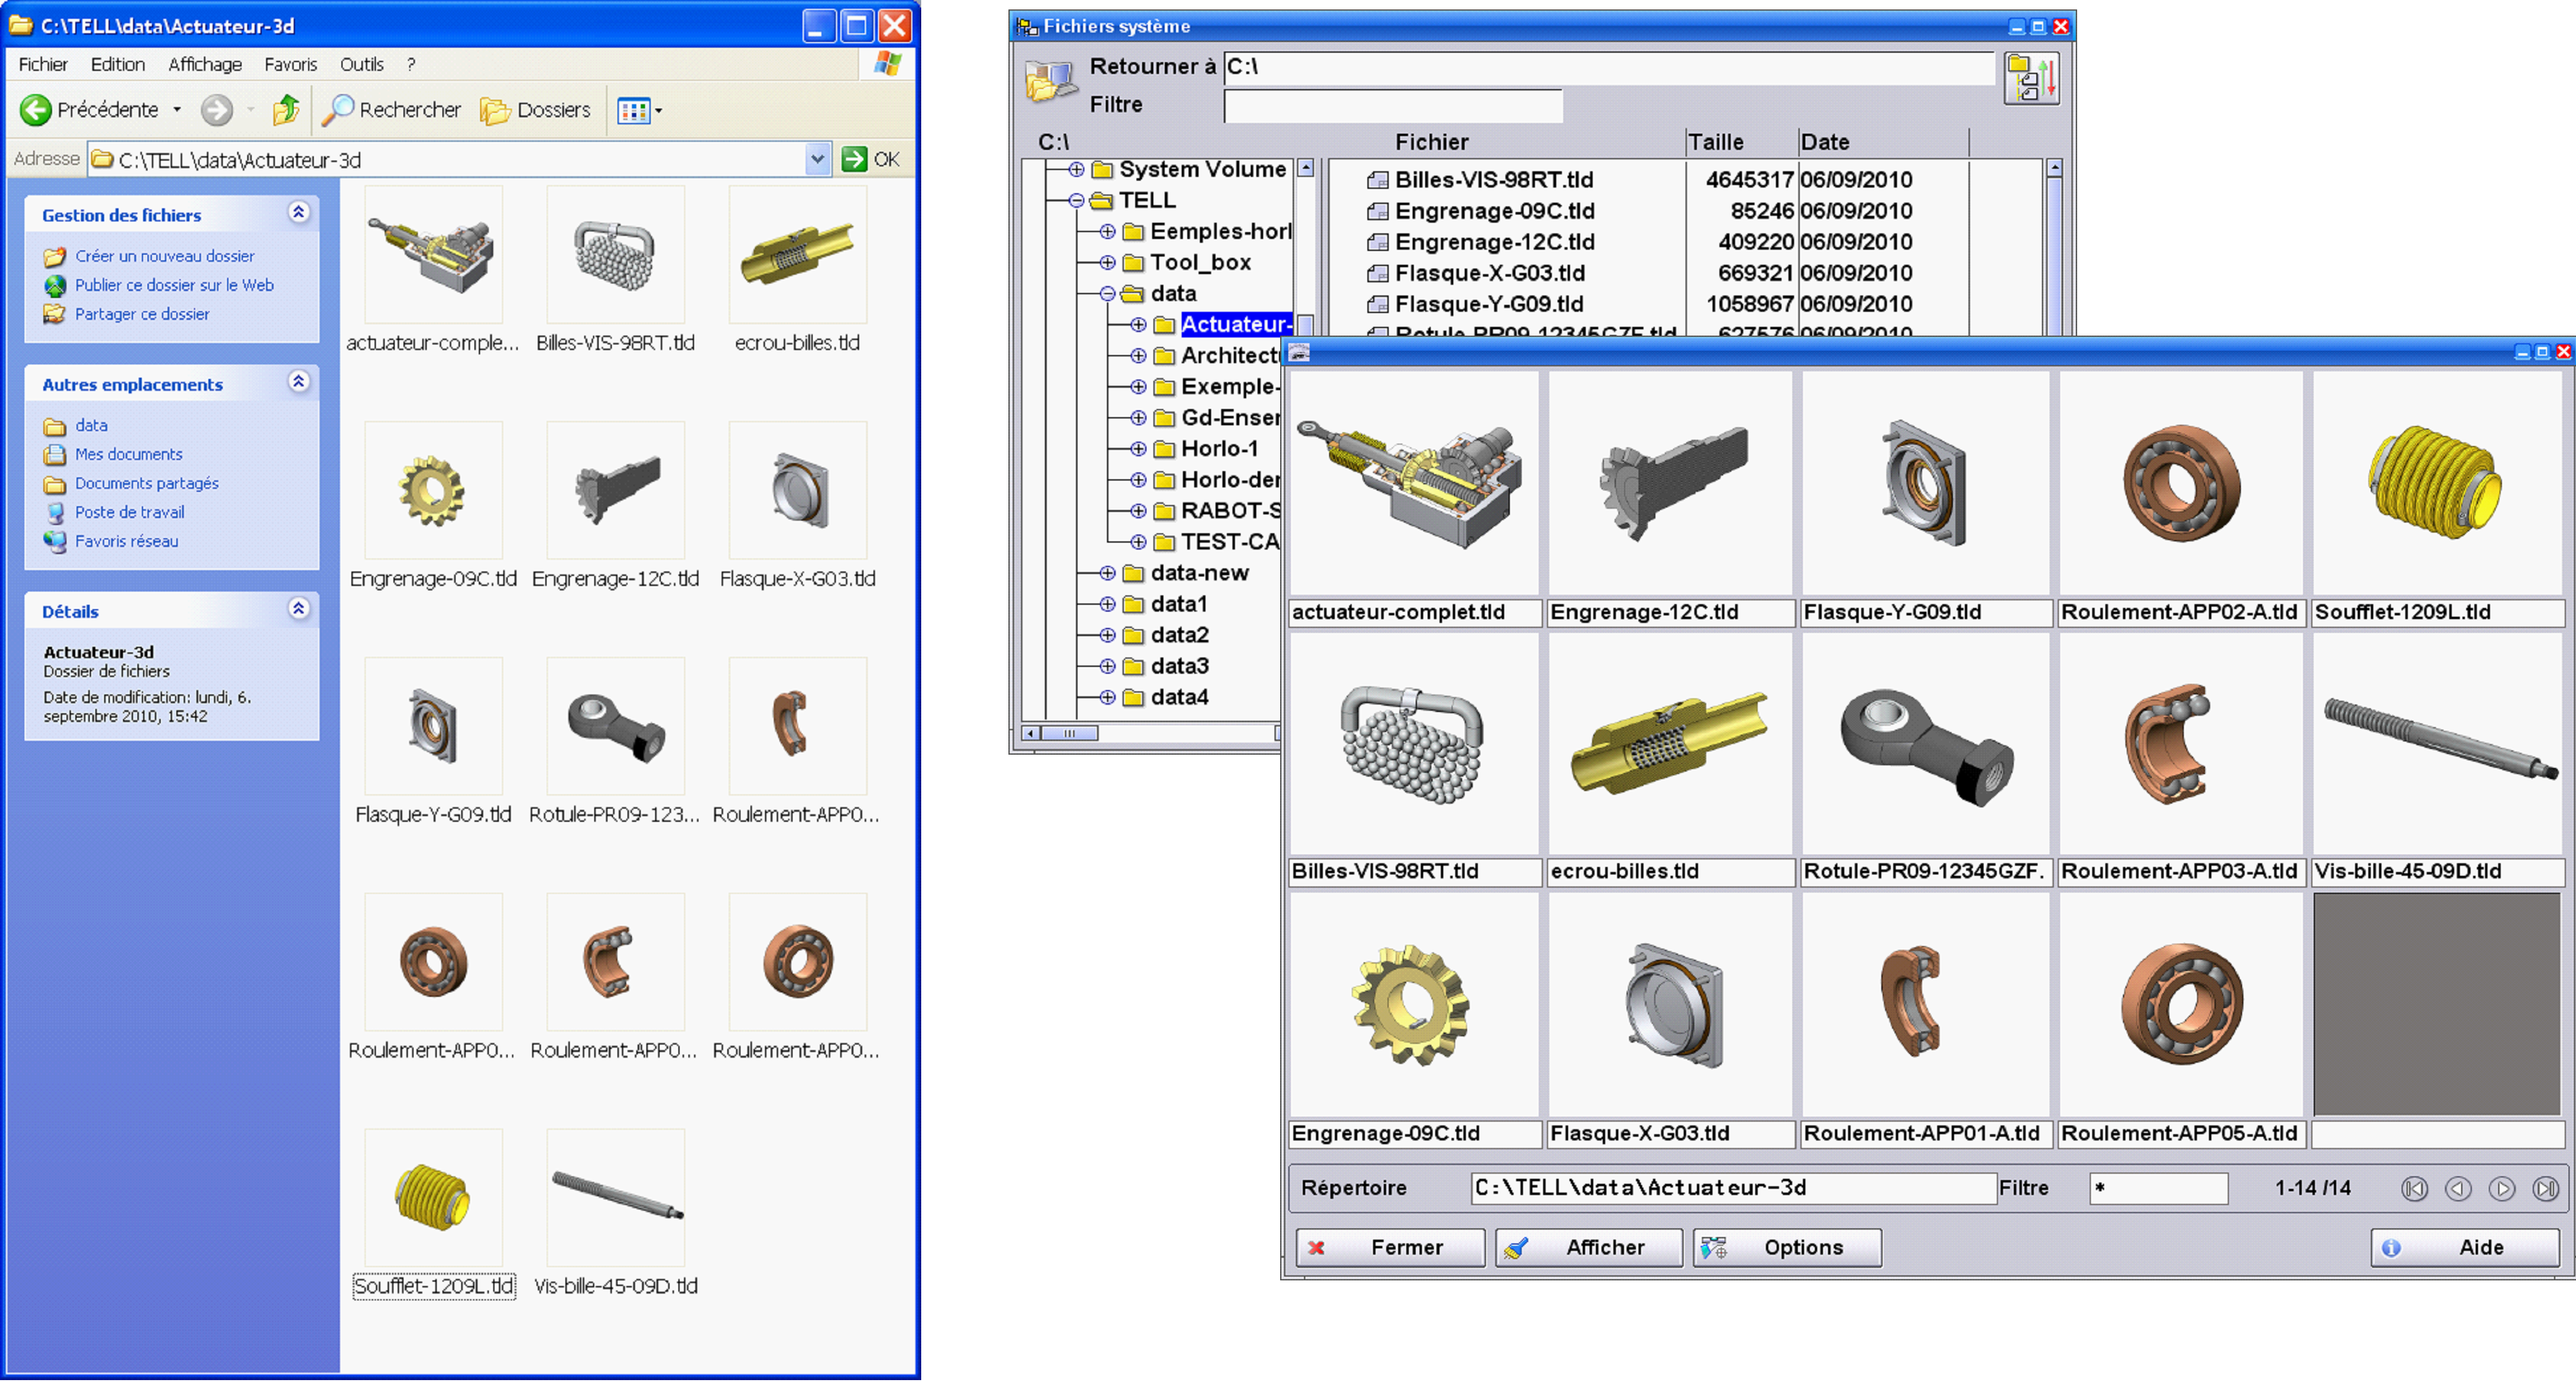Image resolution: width=2576 pixels, height=1382 pixels.
Task: Collapse the Gestion des fichiers panel
Action: (298, 213)
